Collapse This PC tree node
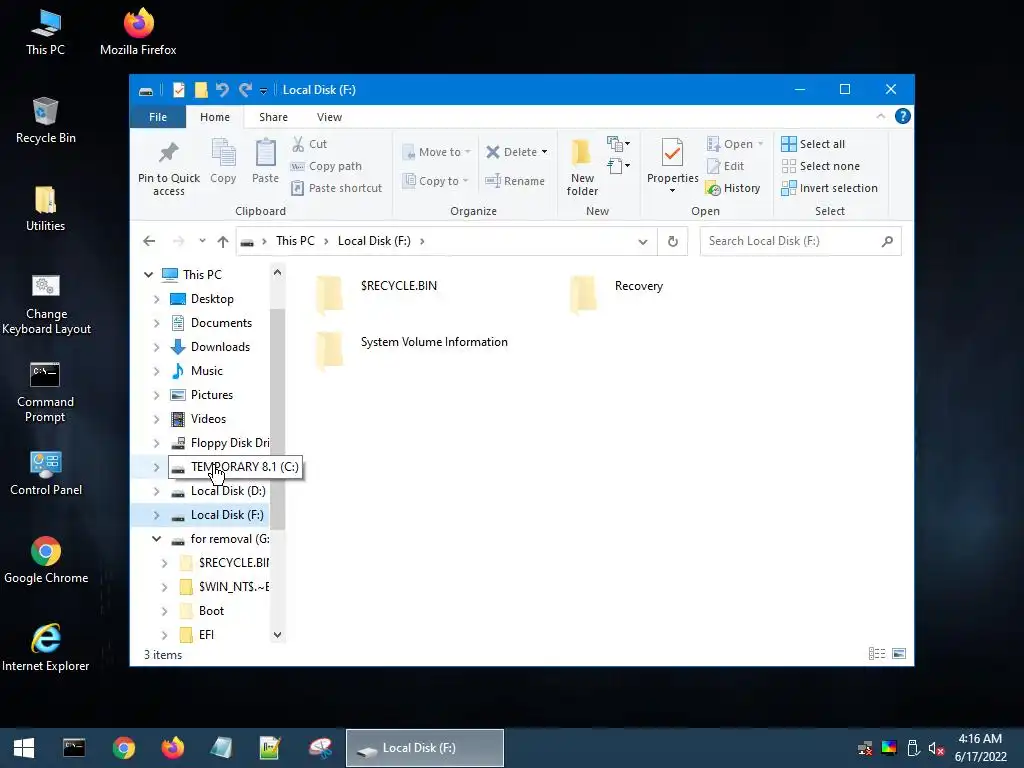The width and height of the screenshot is (1024, 768). pyautogui.click(x=149, y=274)
